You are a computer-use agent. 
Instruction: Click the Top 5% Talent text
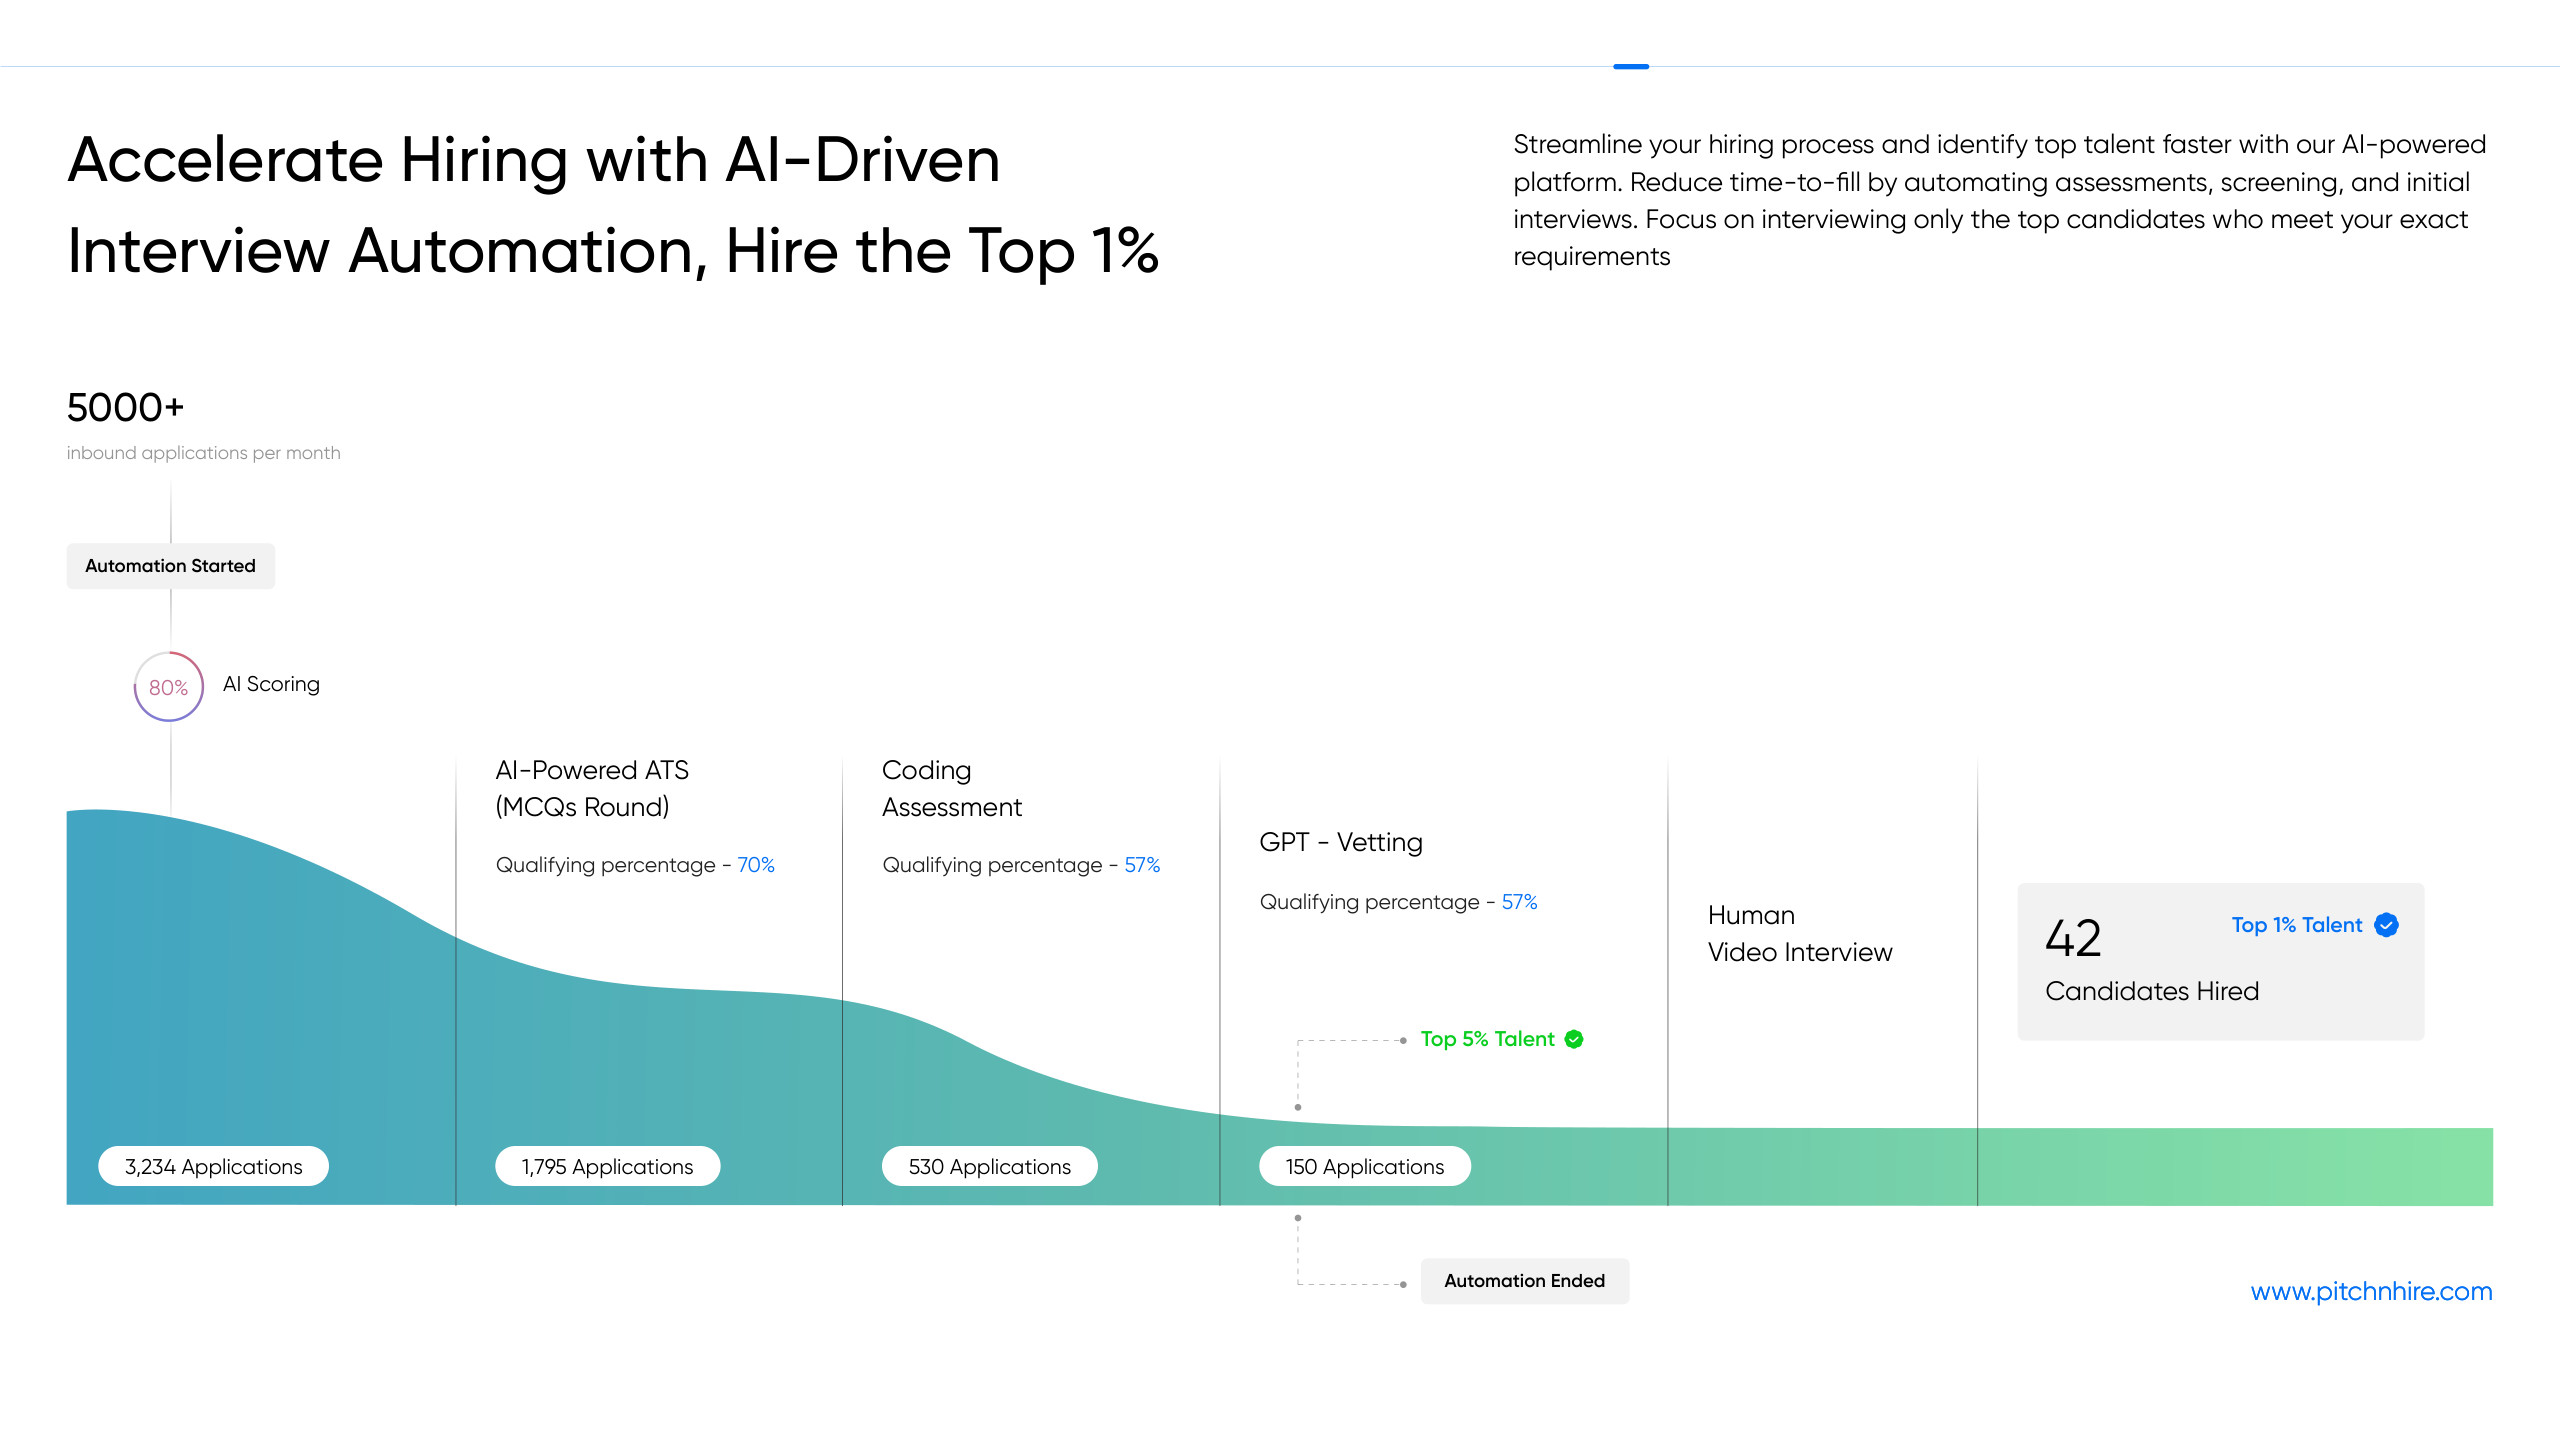pyautogui.click(x=1488, y=1039)
